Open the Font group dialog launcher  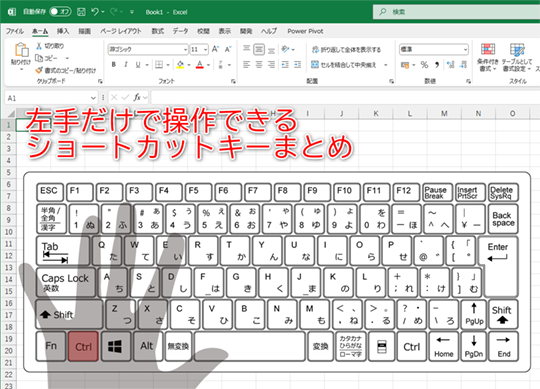tap(233, 81)
